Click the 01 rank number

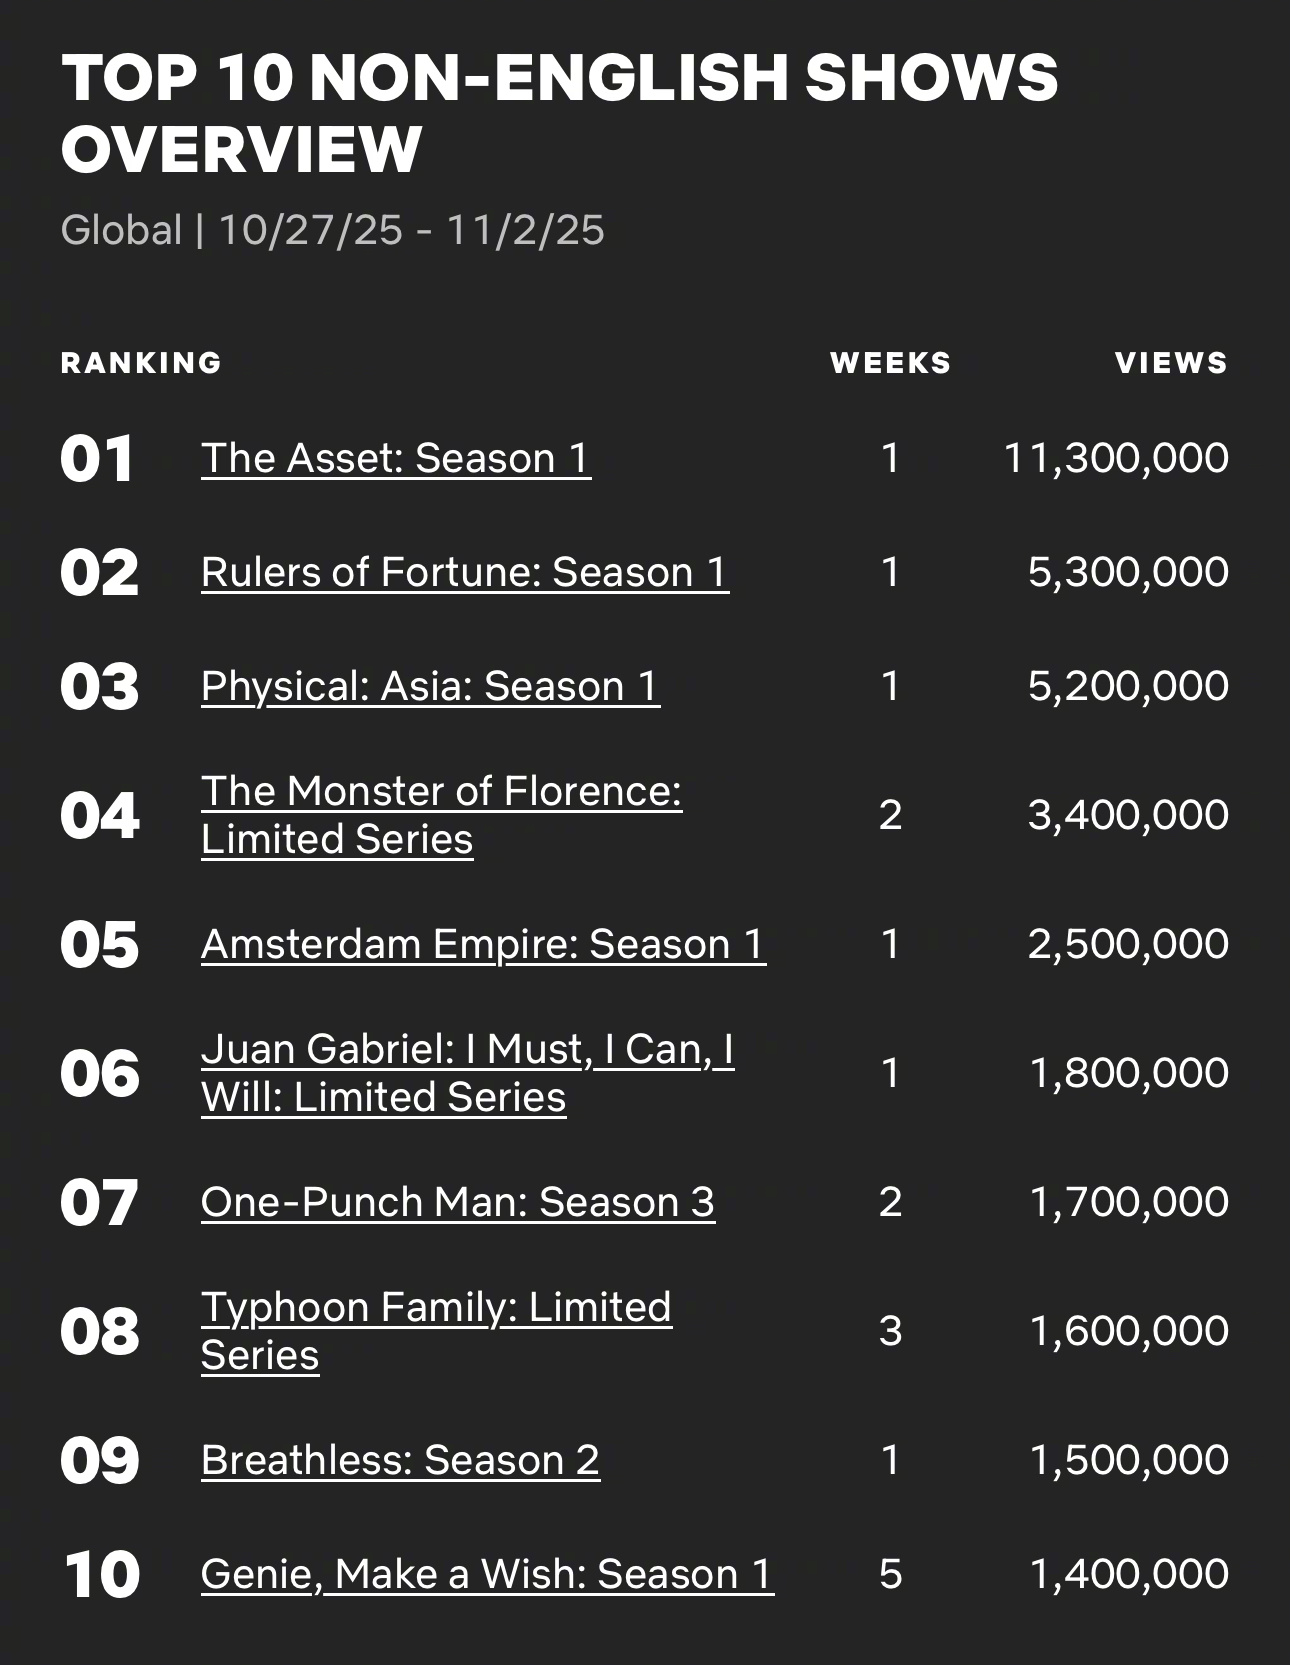(x=97, y=459)
